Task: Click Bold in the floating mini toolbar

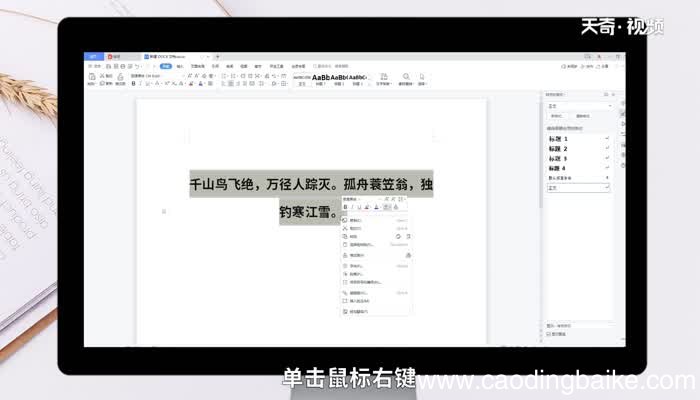Action: click(345, 207)
